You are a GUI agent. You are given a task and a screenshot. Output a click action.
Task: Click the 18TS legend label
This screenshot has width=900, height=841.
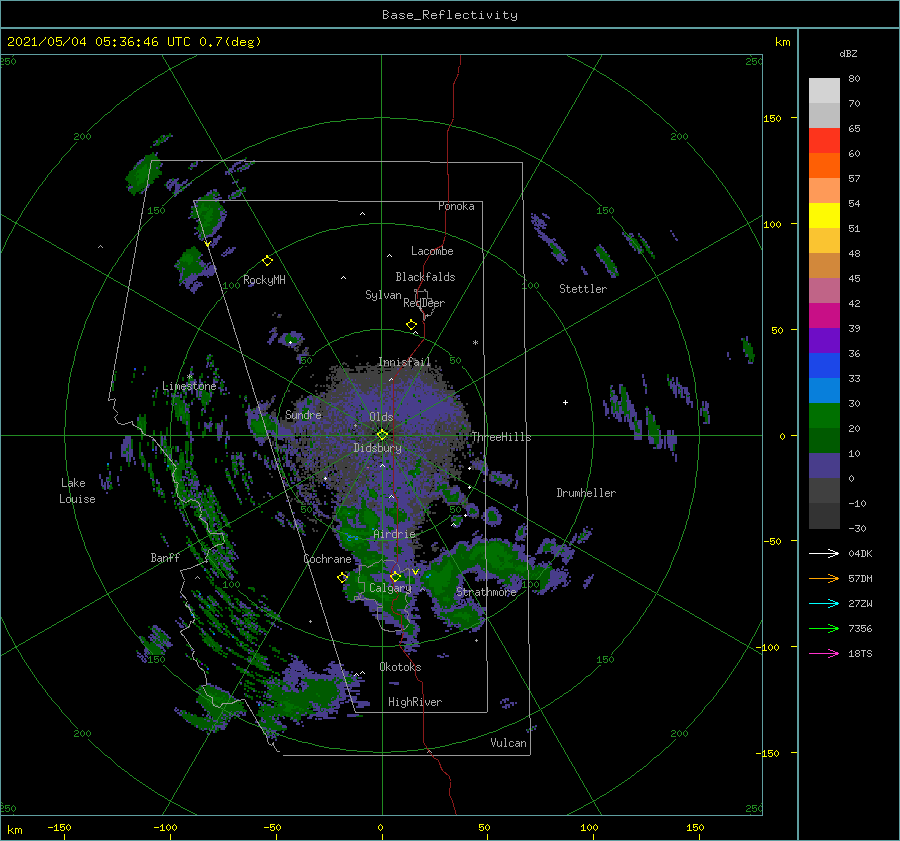tap(860, 653)
